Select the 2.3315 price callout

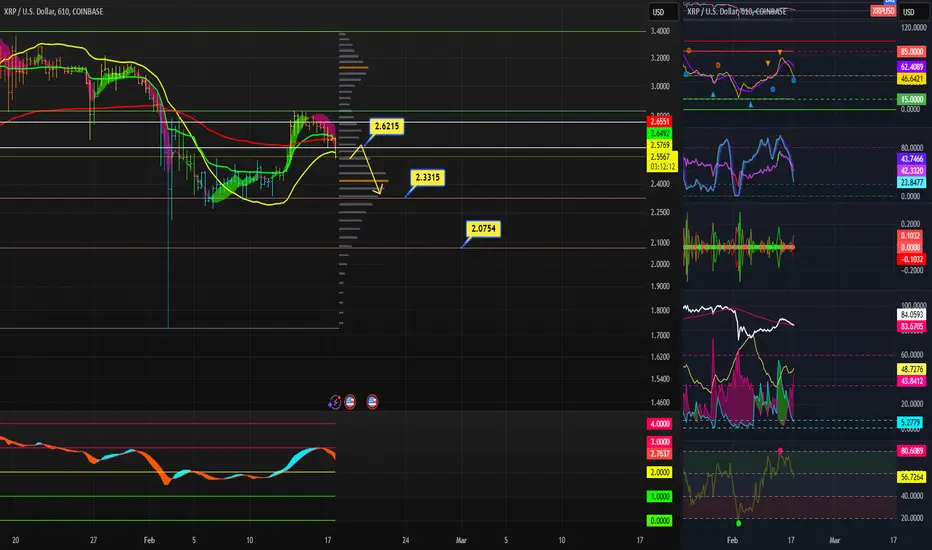click(427, 177)
